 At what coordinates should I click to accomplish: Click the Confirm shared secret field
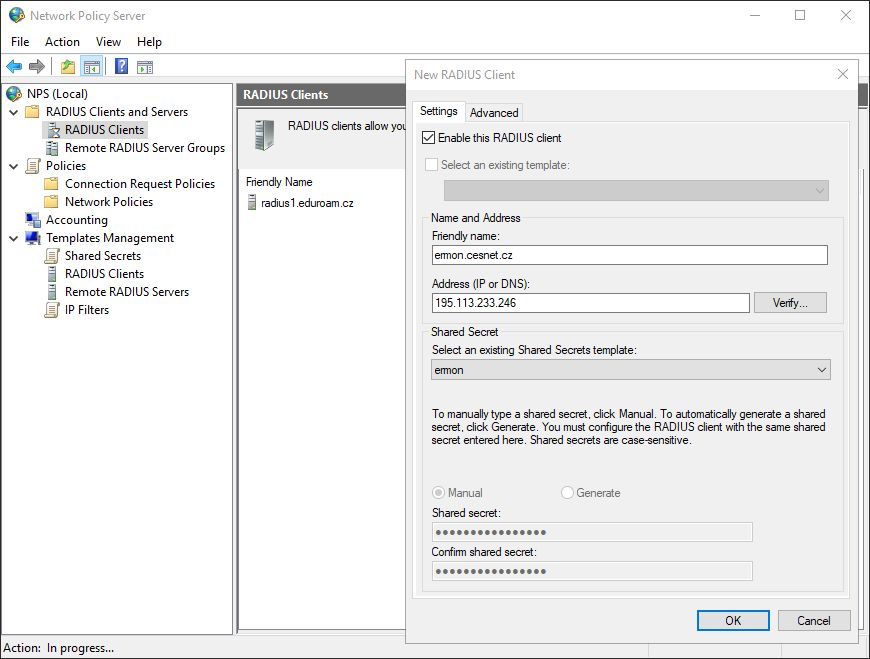592,571
